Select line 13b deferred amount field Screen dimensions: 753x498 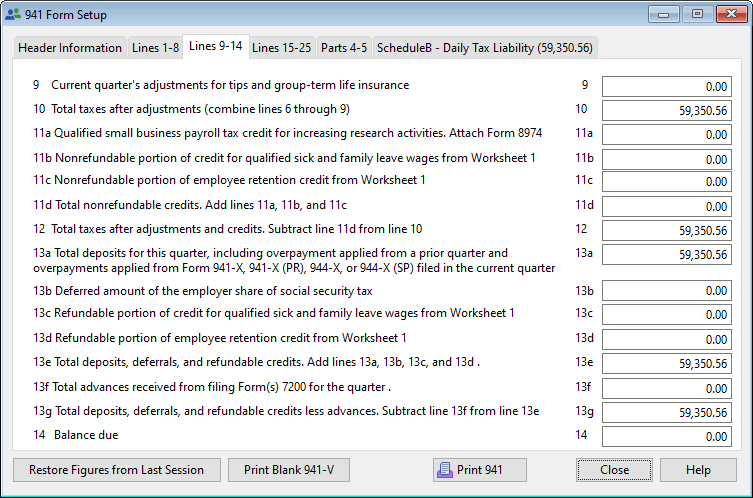[667, 291]
